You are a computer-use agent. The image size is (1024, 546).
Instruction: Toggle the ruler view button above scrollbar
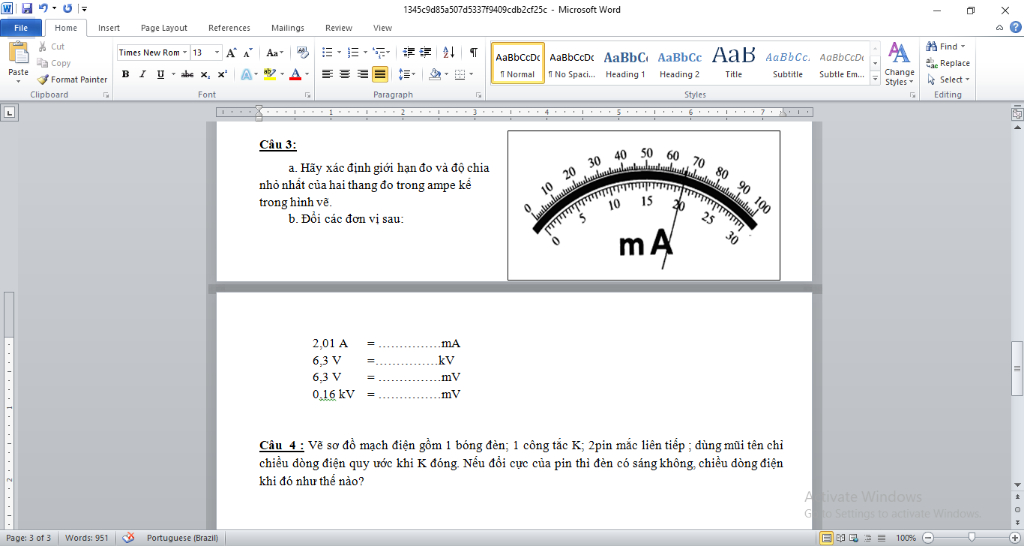(1017, 114)
